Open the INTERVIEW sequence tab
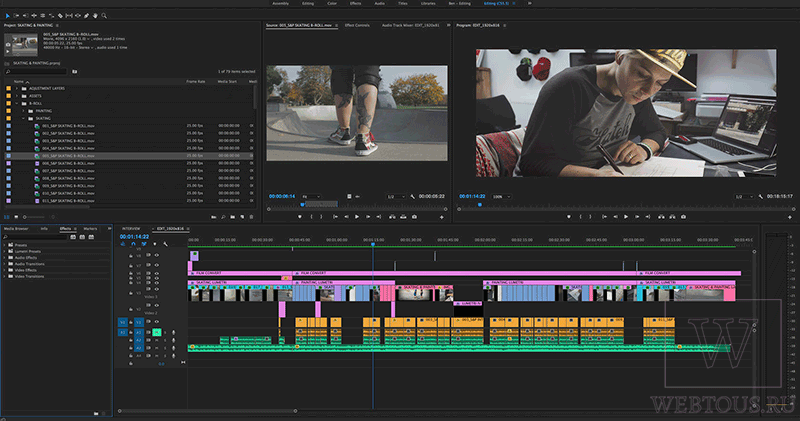 click(131, 229)
